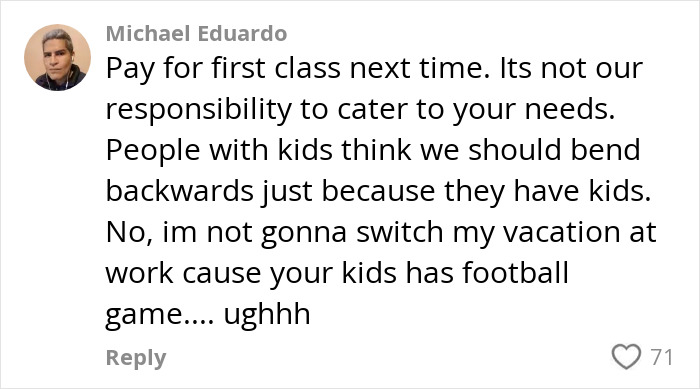Click the word 'responsibility' in the comment

(199, 110)
